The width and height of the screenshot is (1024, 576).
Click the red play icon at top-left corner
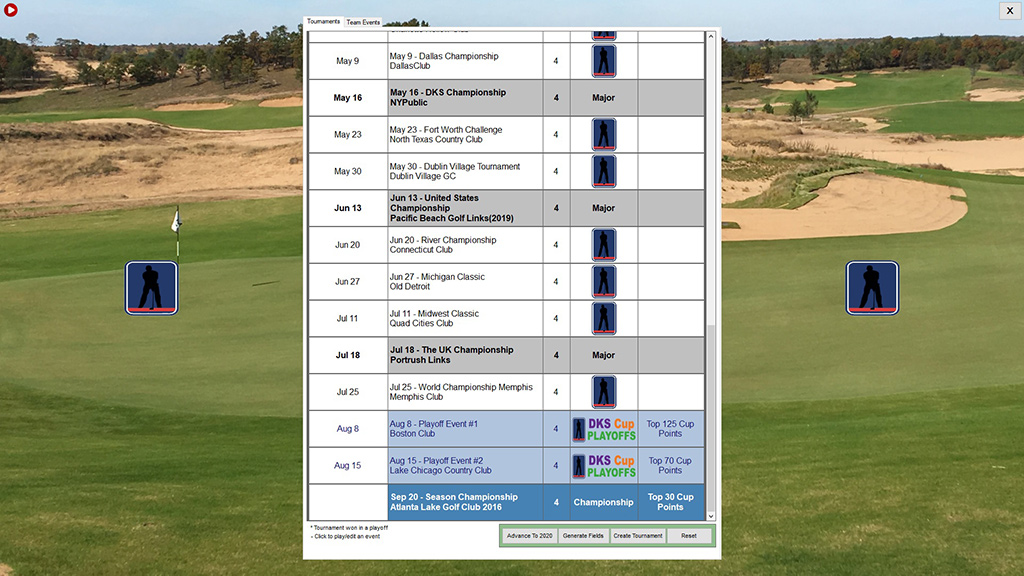[10, 10]
